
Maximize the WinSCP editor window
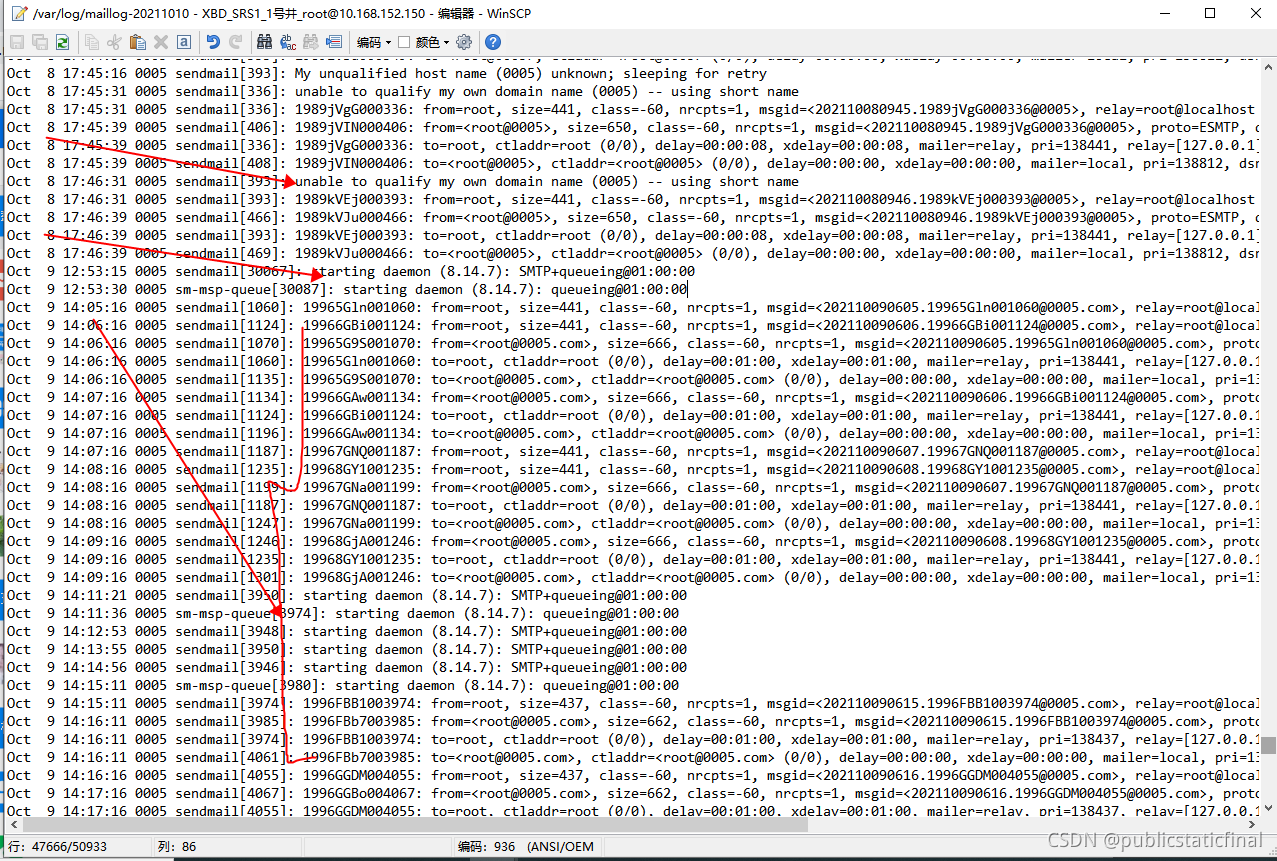[x=1210, y=14]
